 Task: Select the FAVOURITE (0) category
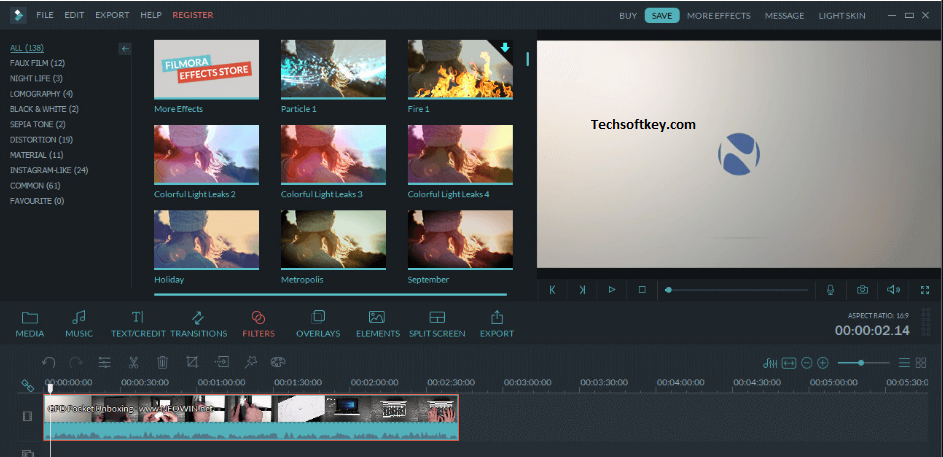[x=37, y=201]
